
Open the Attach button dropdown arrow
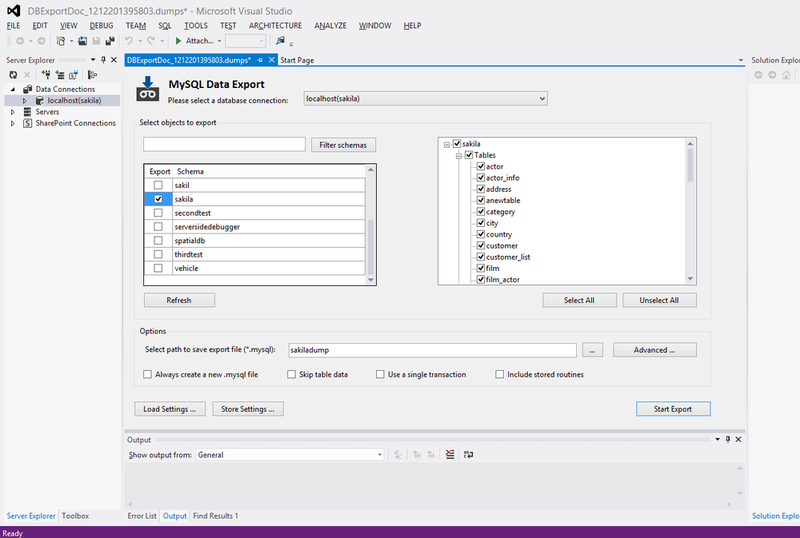pos(219,41)
